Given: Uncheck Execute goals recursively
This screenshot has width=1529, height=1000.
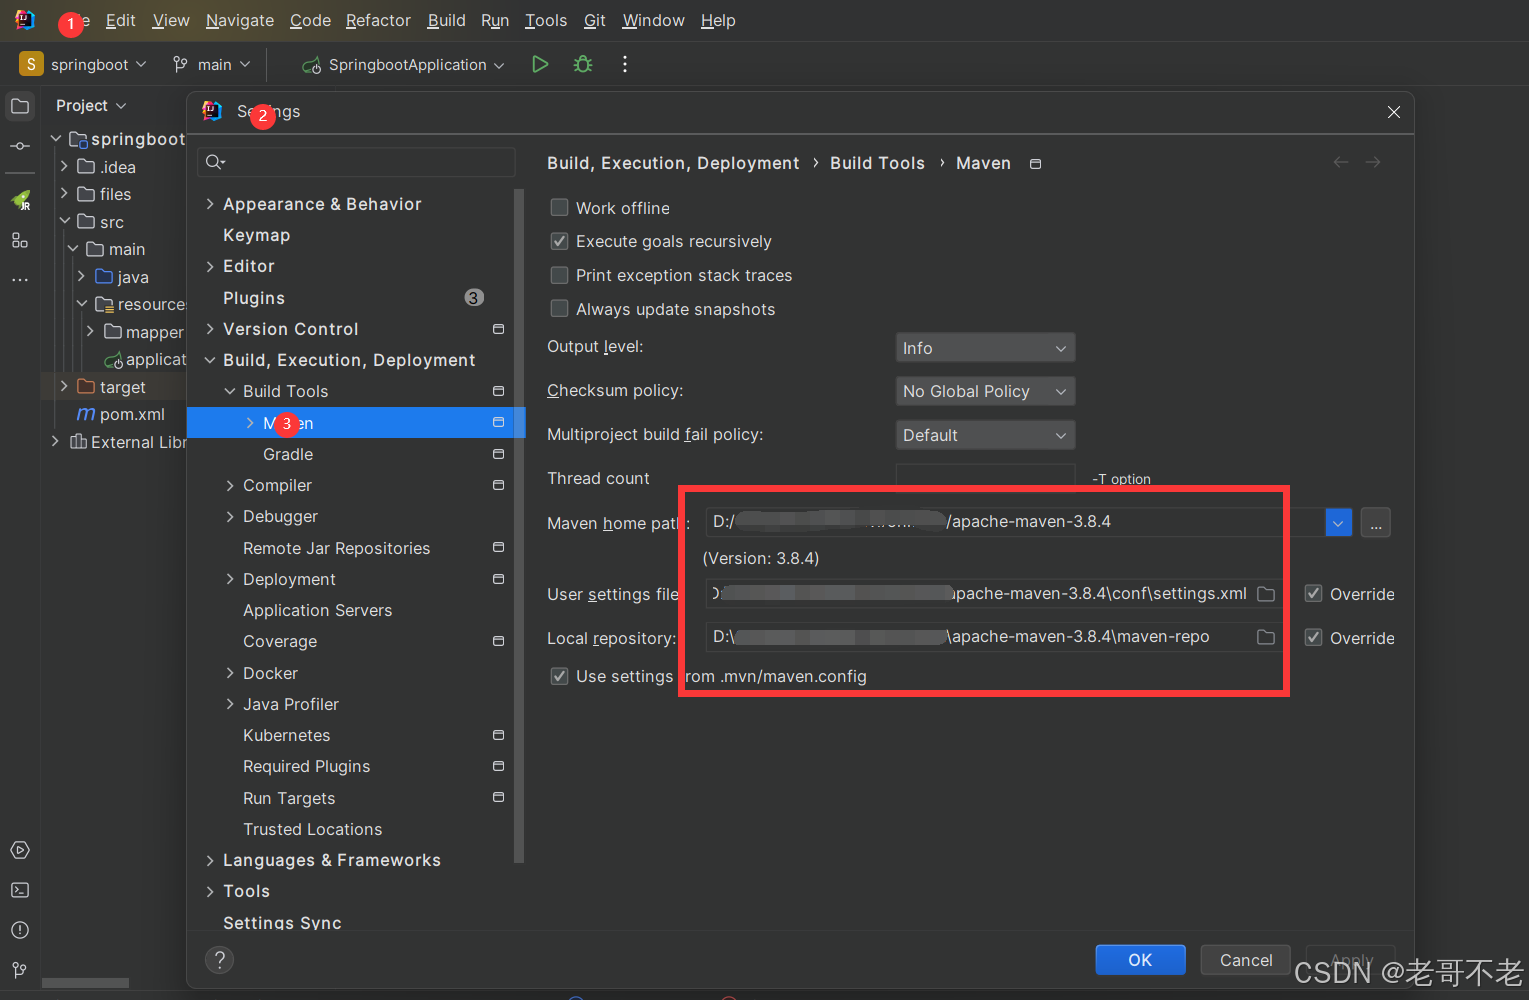Looking at the screenshot, I should [x=560, y=241].
